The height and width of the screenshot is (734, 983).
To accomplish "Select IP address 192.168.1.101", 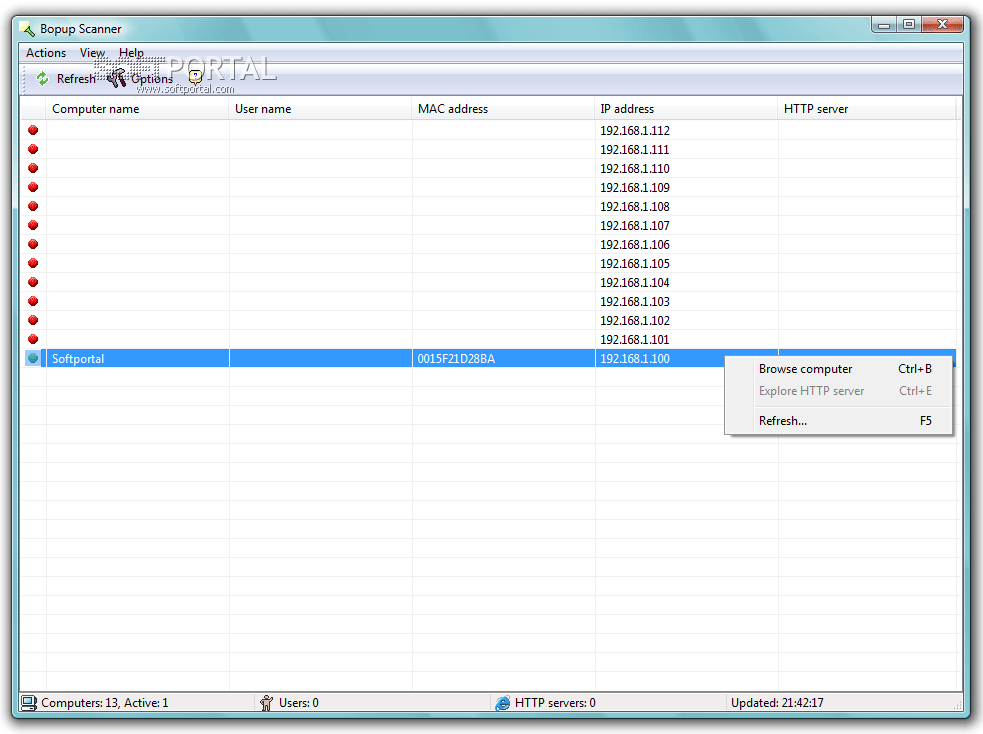I will (x=635, y=340).
